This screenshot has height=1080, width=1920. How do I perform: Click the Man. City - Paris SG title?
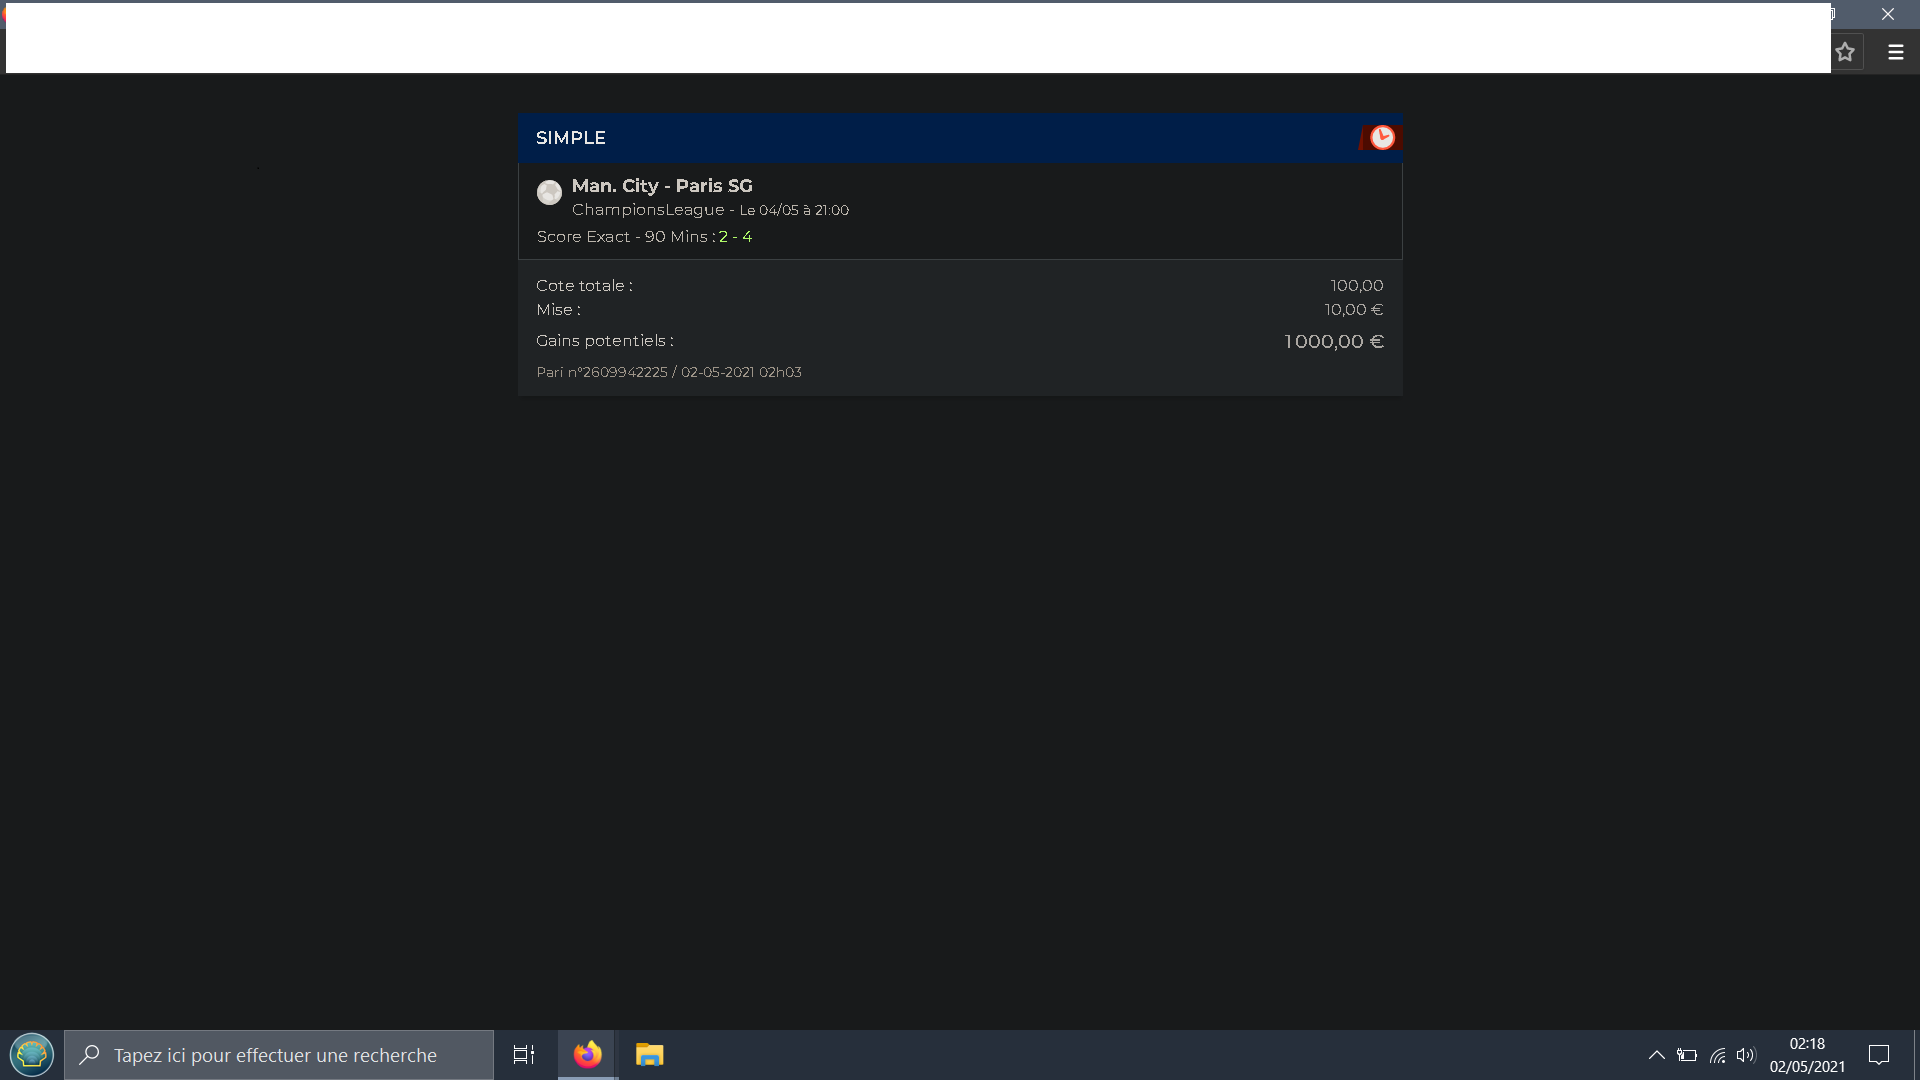coord(662,186)
